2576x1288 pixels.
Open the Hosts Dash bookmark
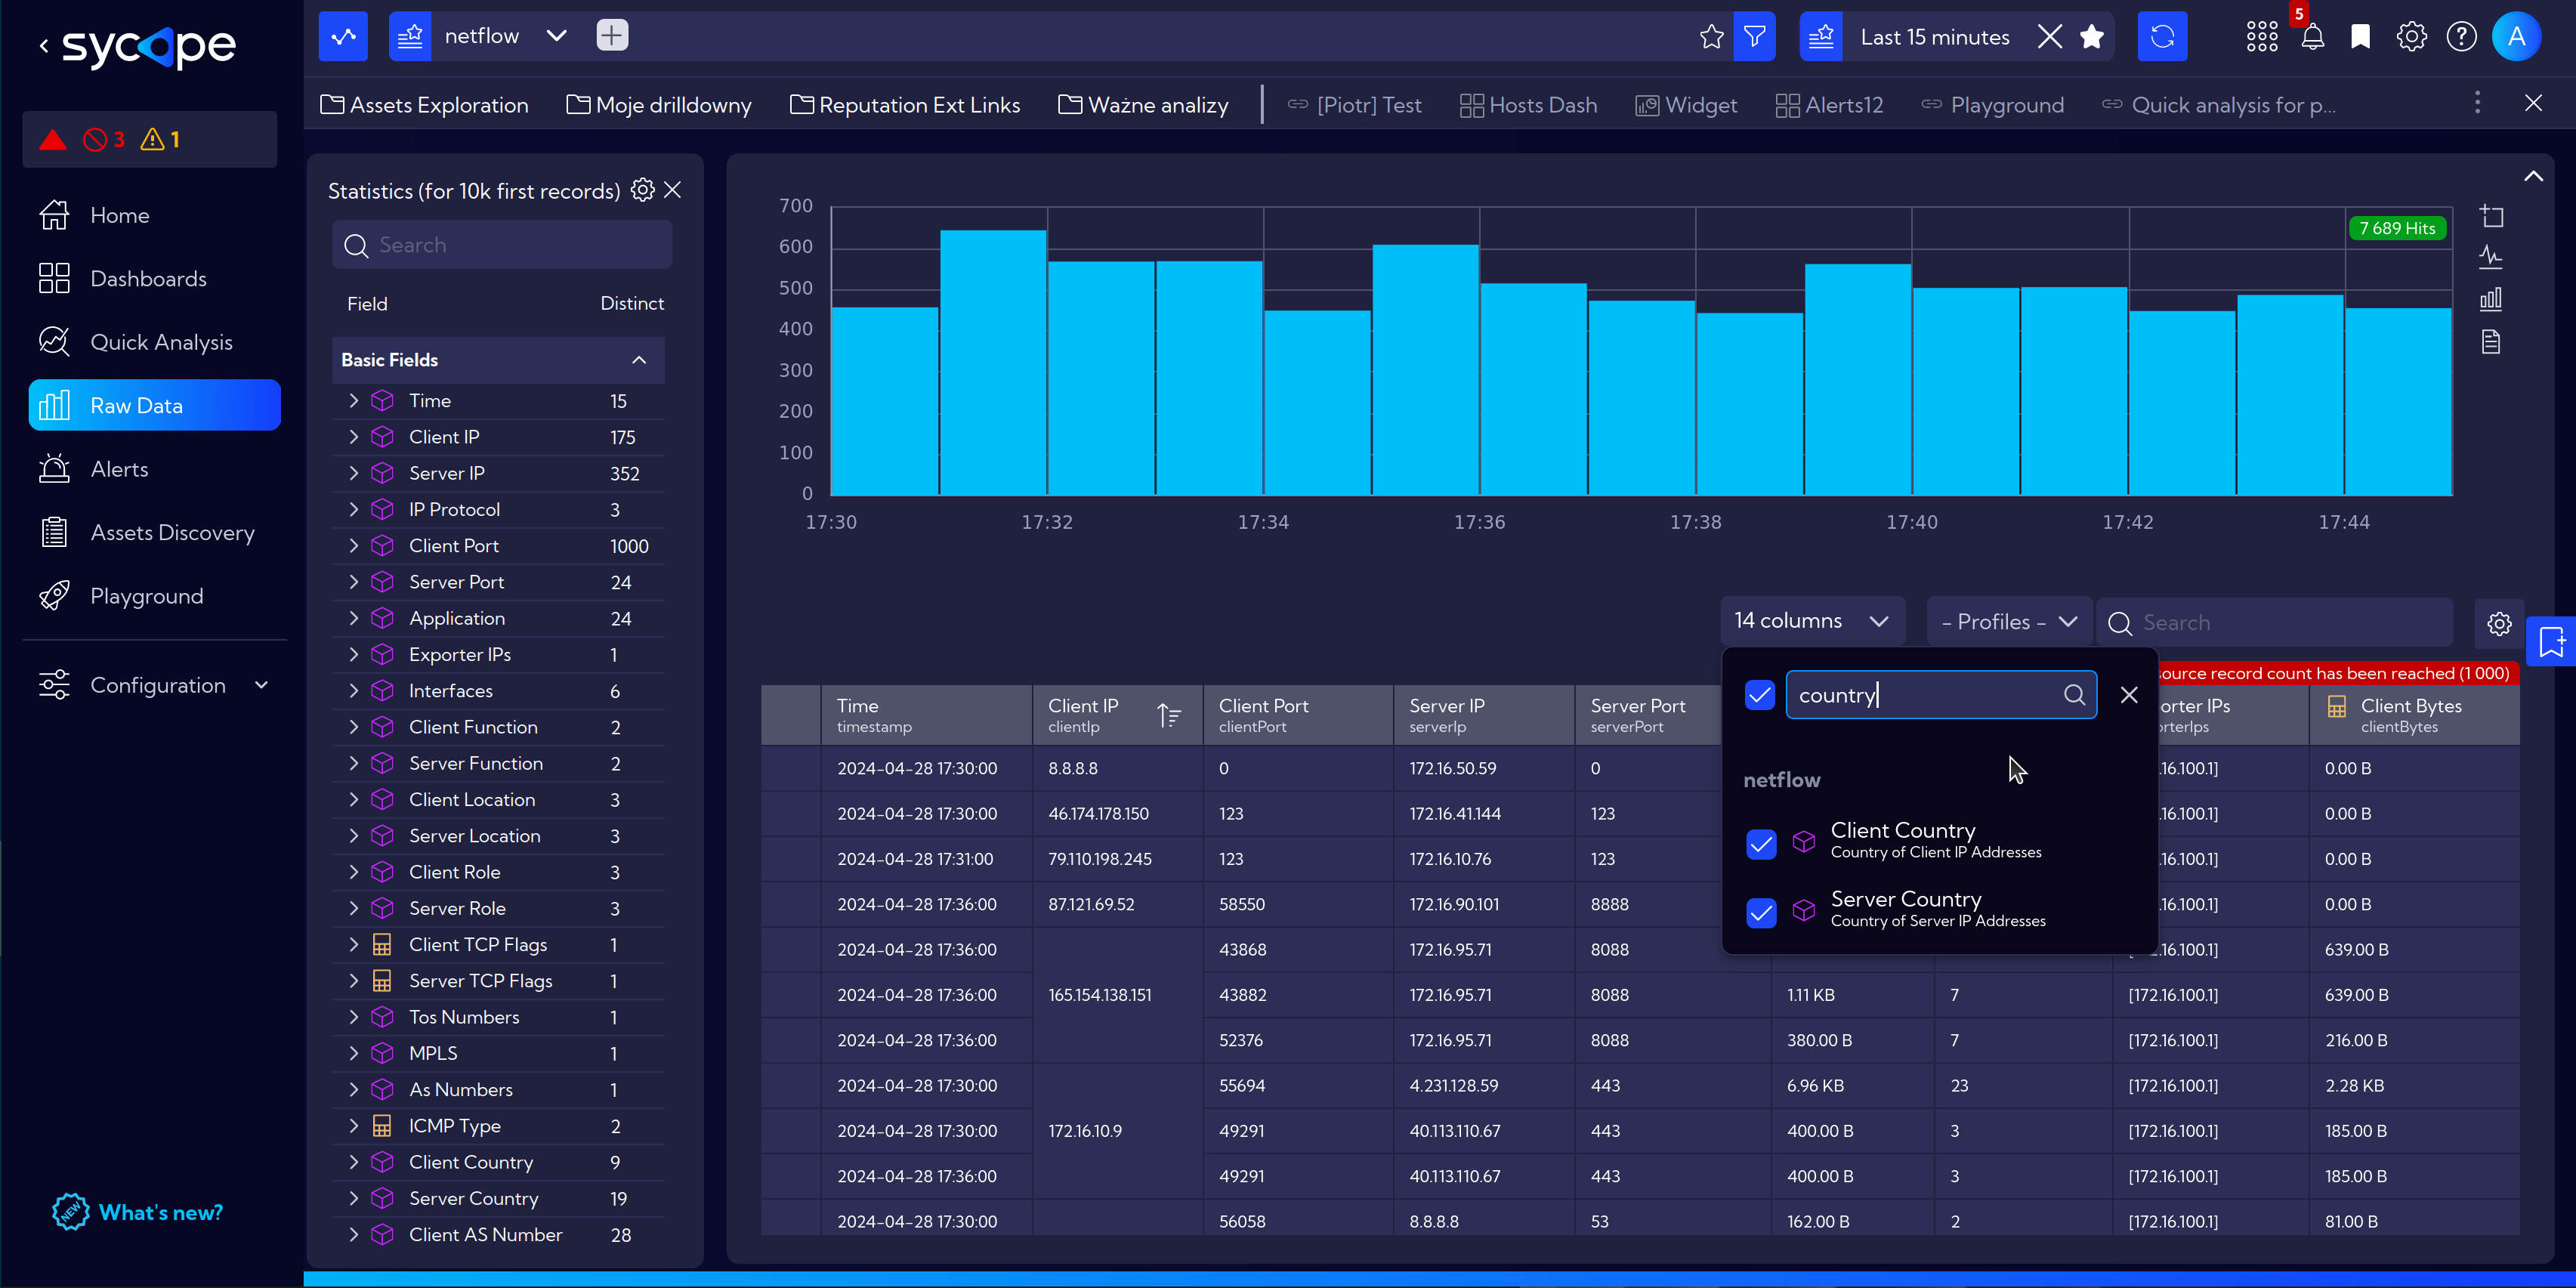[x=1528, y=104]
